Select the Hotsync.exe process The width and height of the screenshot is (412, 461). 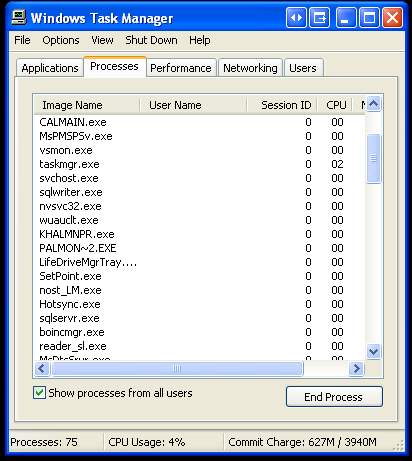click(x=199, y=304)
